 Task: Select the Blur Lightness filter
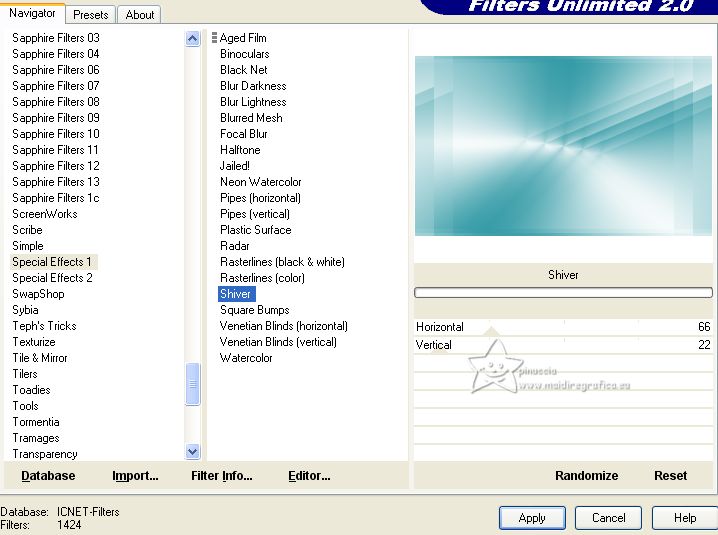click(253, 102)
